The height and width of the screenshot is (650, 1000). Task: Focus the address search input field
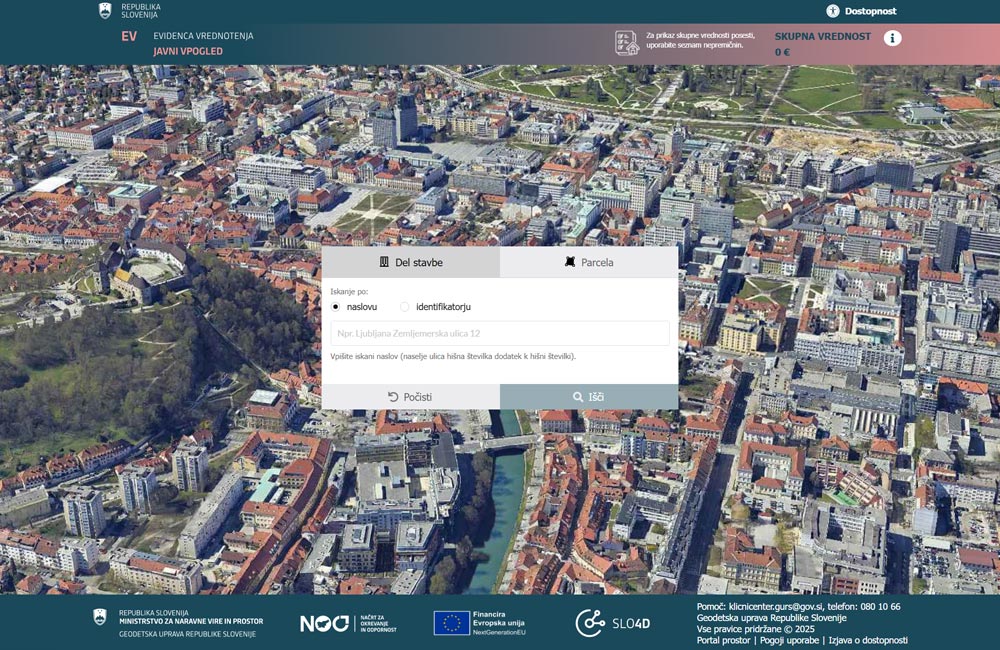click(500, 333)
